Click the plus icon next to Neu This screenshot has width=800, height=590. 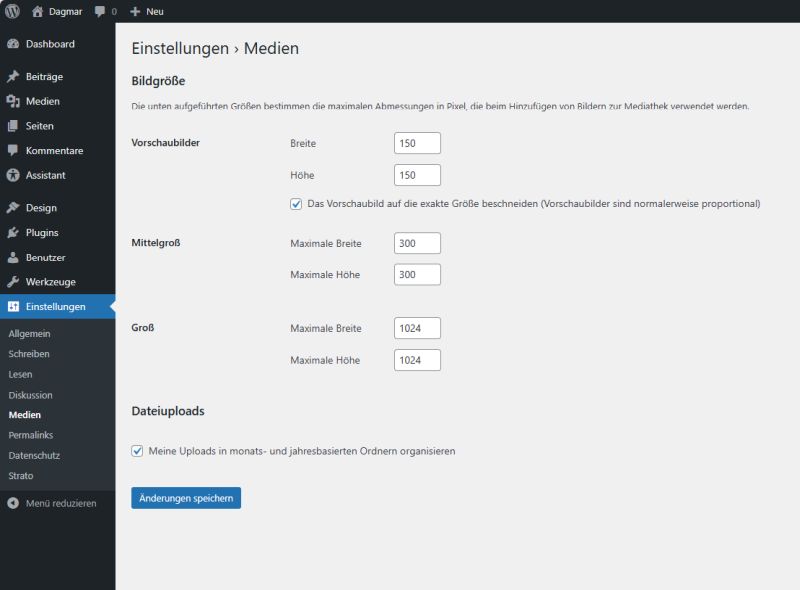click(135, 11)
